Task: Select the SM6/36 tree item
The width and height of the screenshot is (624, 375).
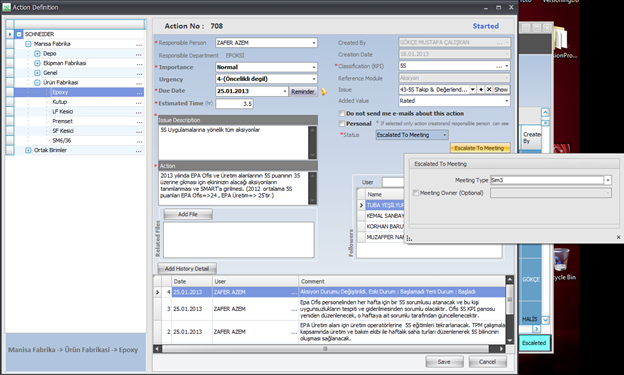Action: click(62, 141)
